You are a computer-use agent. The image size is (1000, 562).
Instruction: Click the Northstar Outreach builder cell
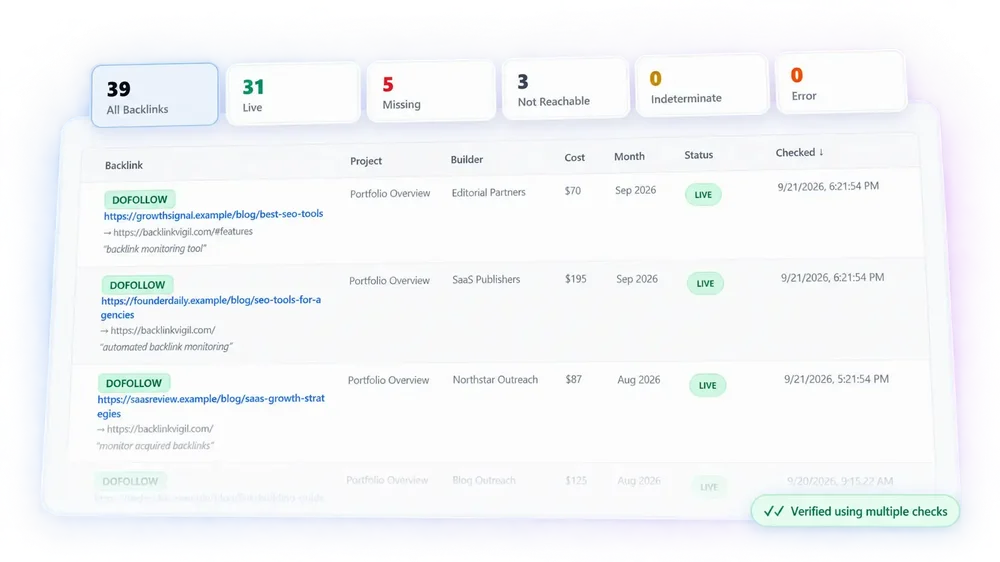[x=496, y=380]
